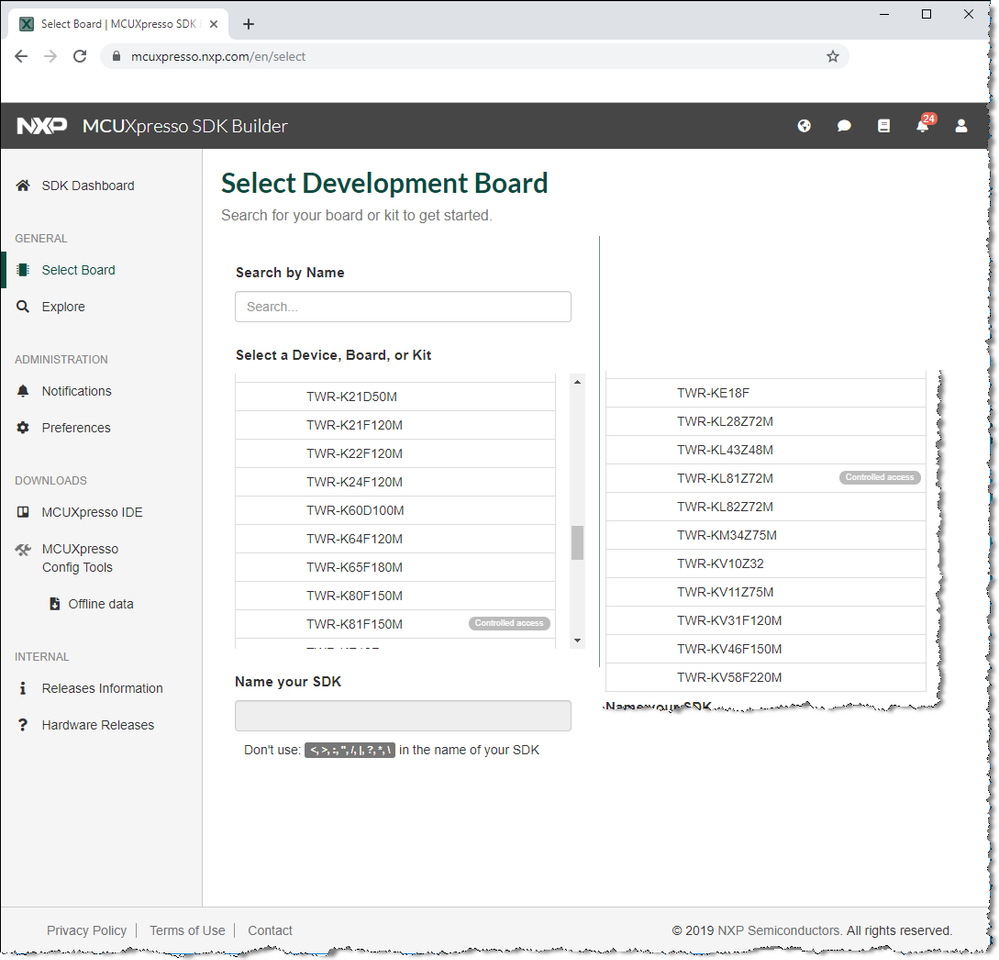999x960 pixels.
Task: Open Select Board sidebar item
Action: click(78, 270)
